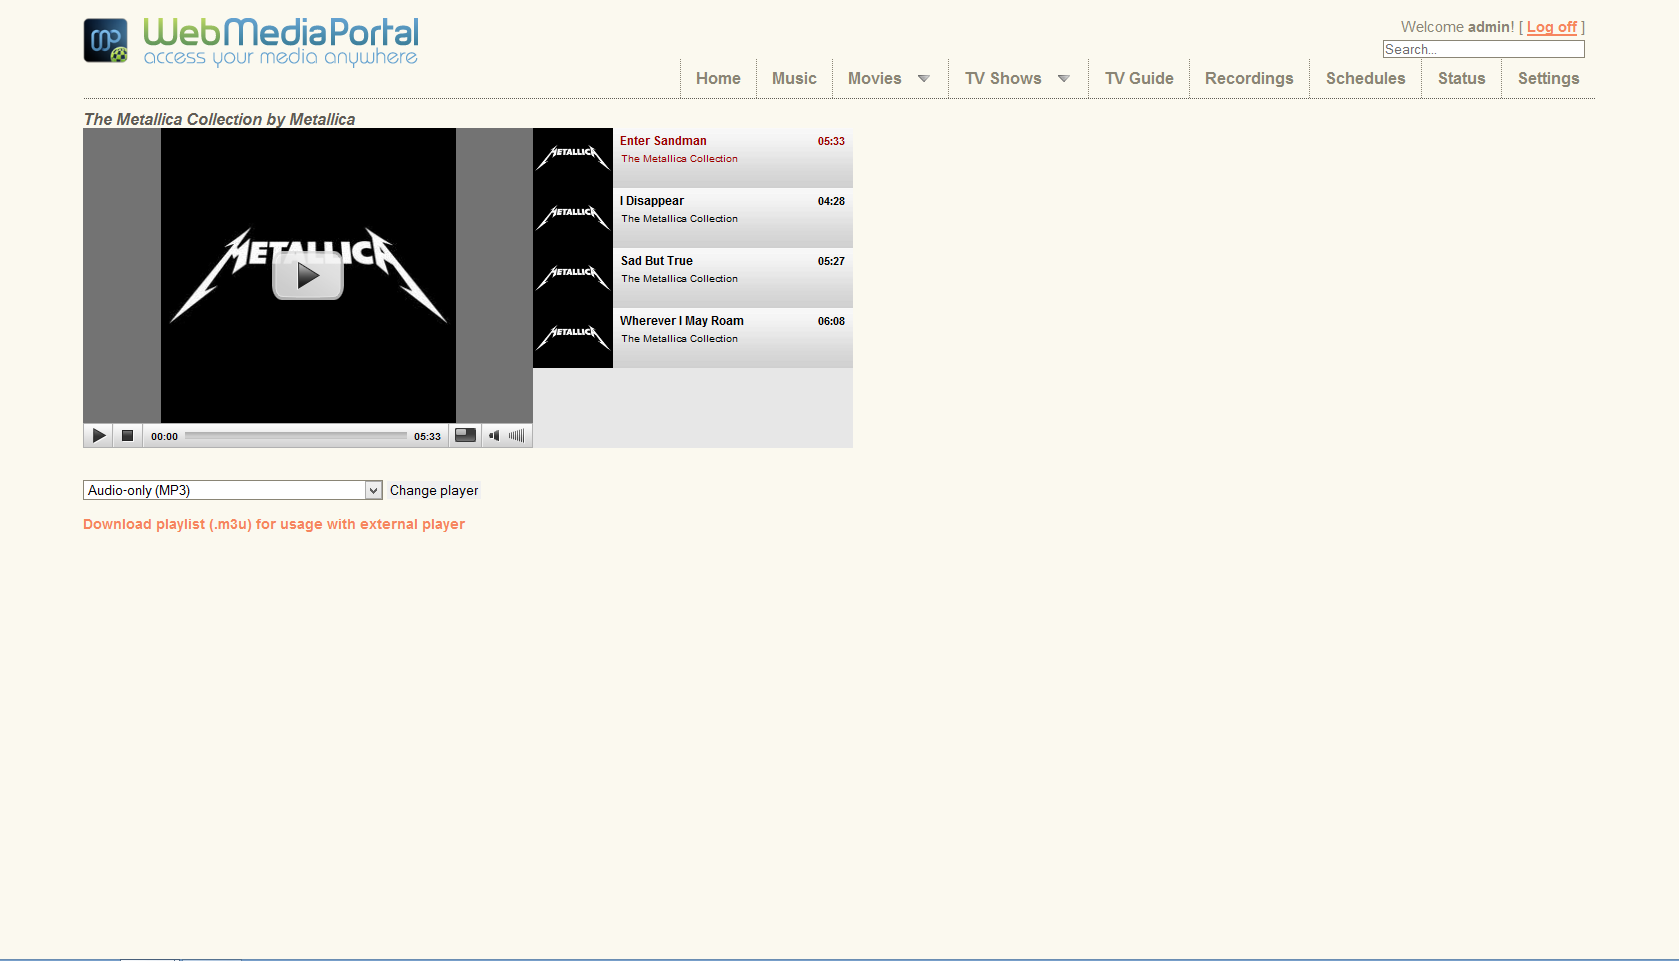The height and width of the screenshot is (961, 1679).
Task: Click the 05:27 duration of Sad But True
Action: tap(831, 261)
